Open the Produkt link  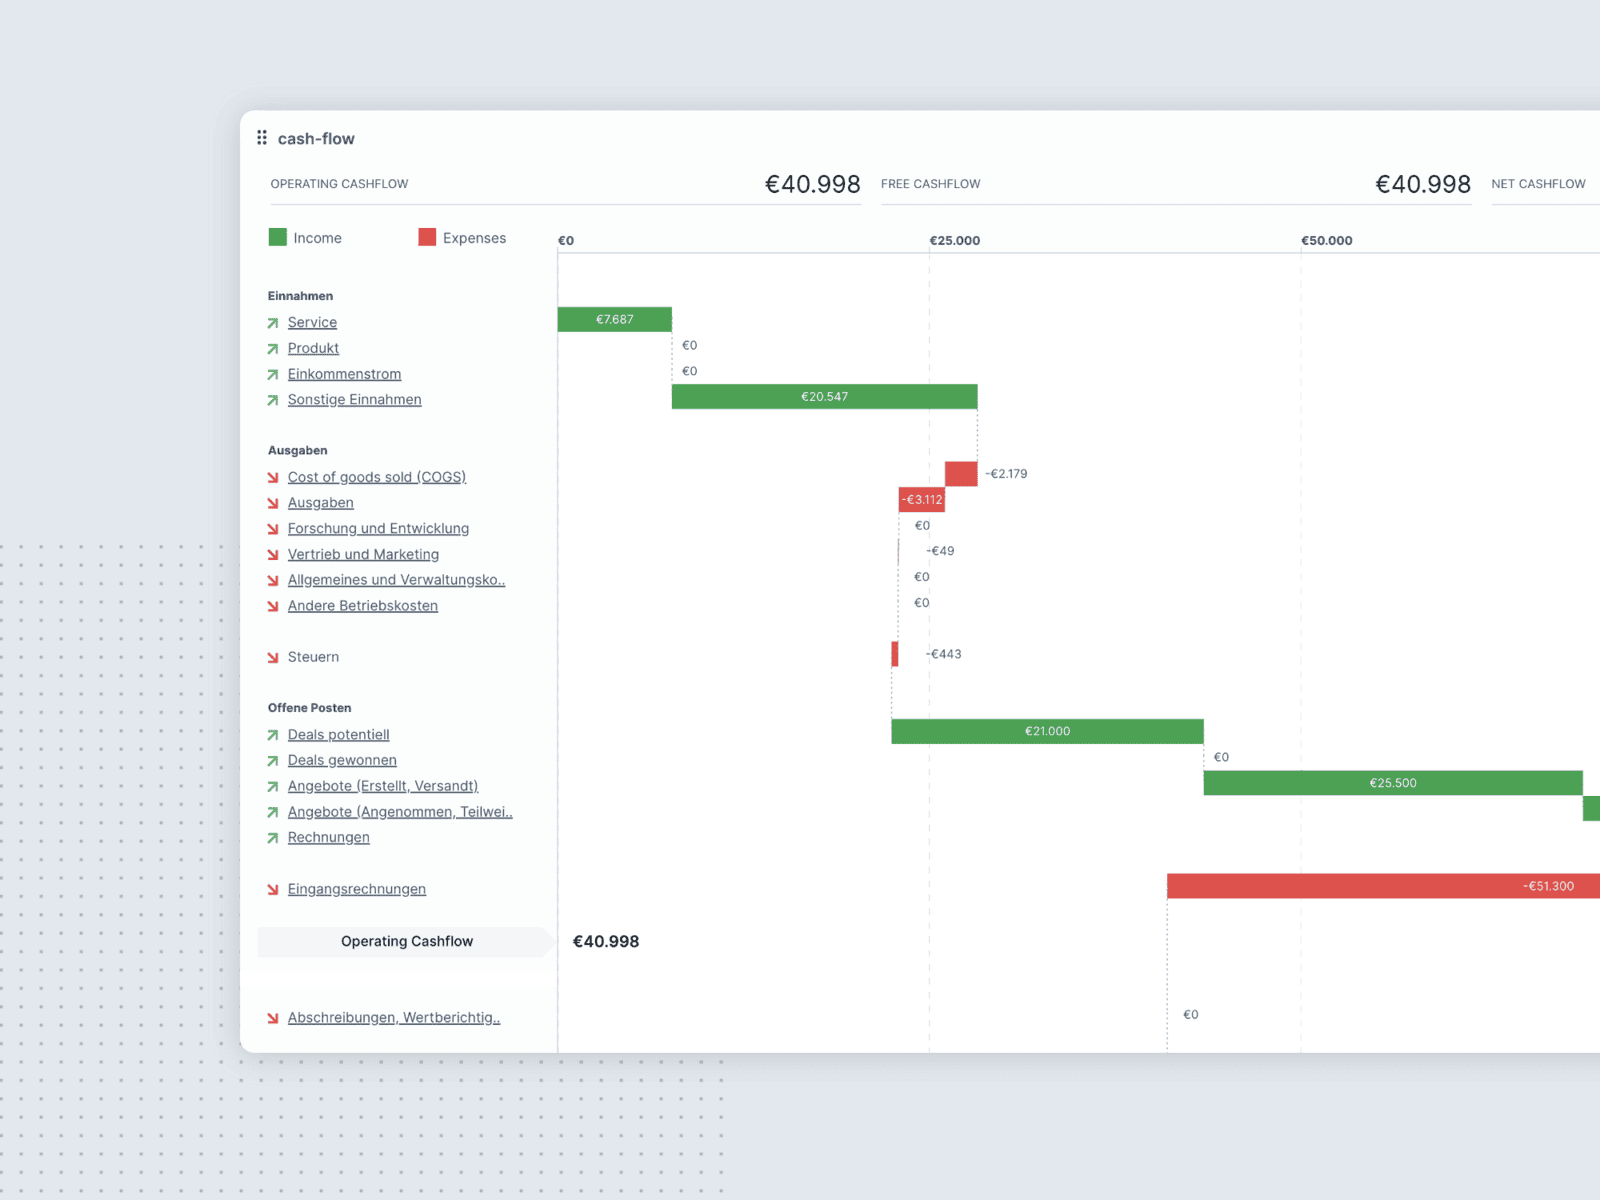[x=313, y=348]
